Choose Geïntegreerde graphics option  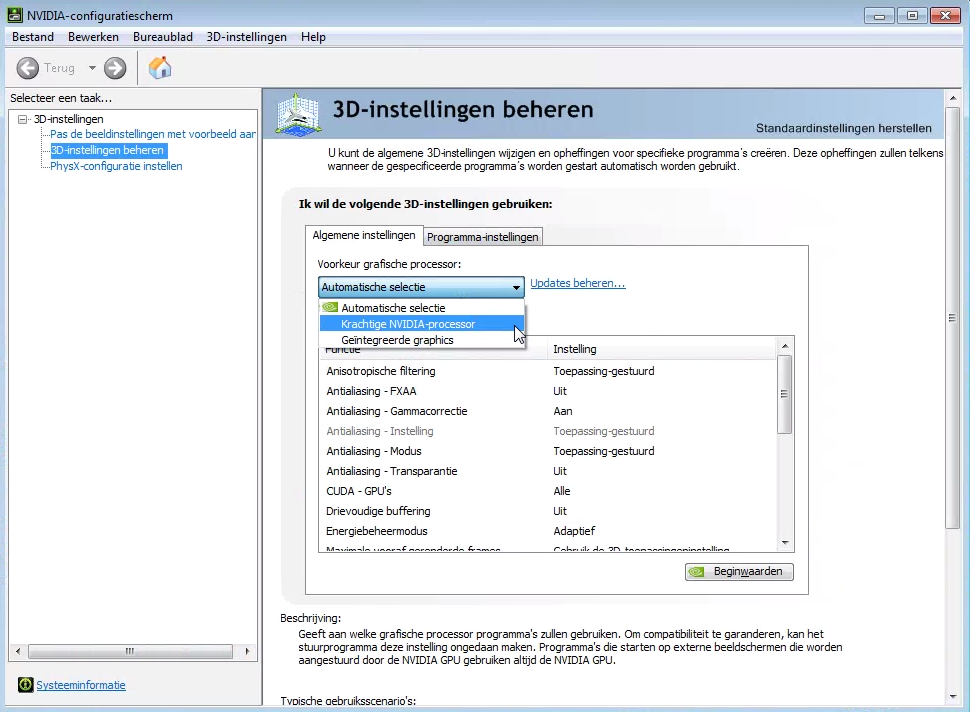click(x=422, y=340)
